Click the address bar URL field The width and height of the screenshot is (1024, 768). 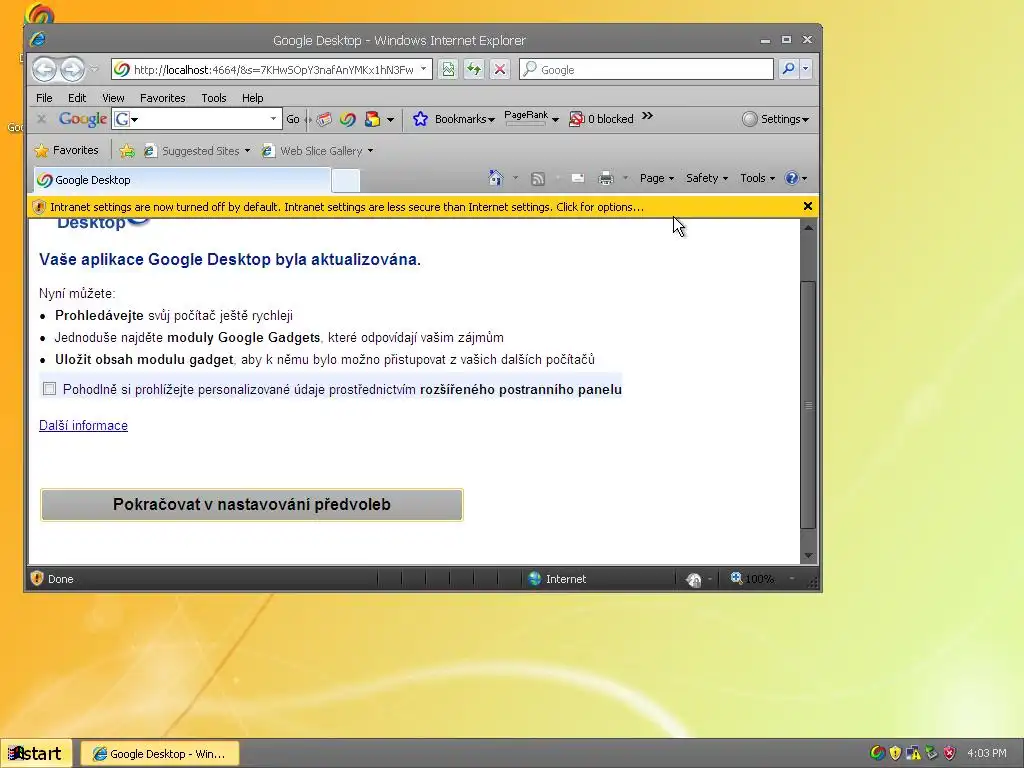(x=264, y=69)
